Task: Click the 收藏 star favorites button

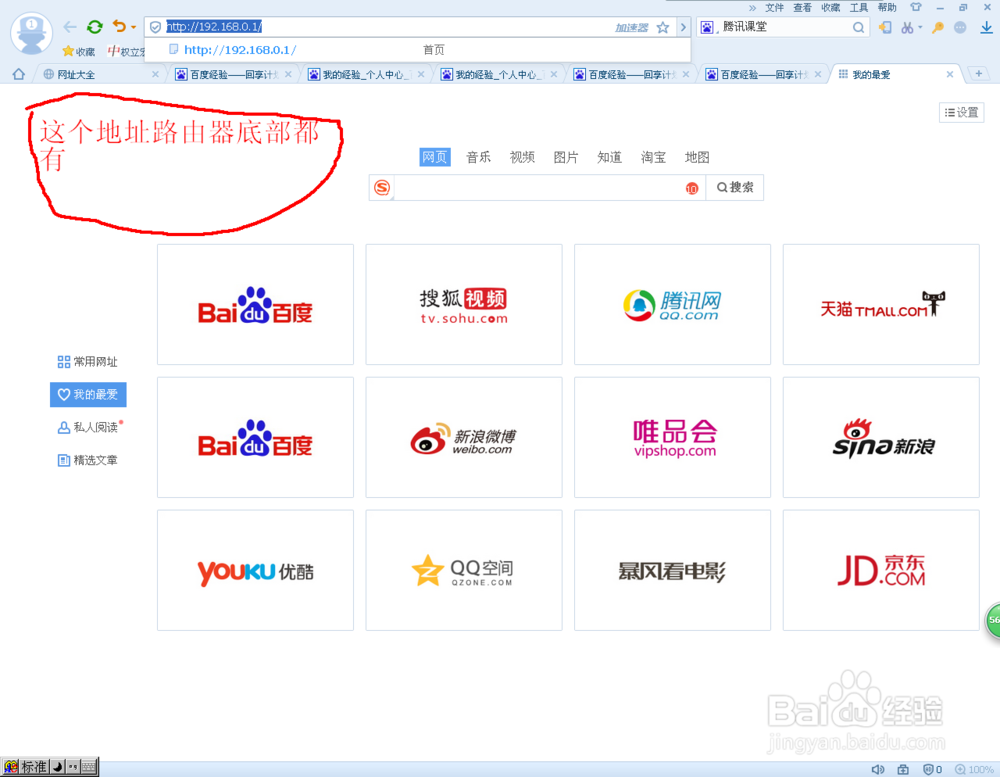Action: tap(78, 51)
